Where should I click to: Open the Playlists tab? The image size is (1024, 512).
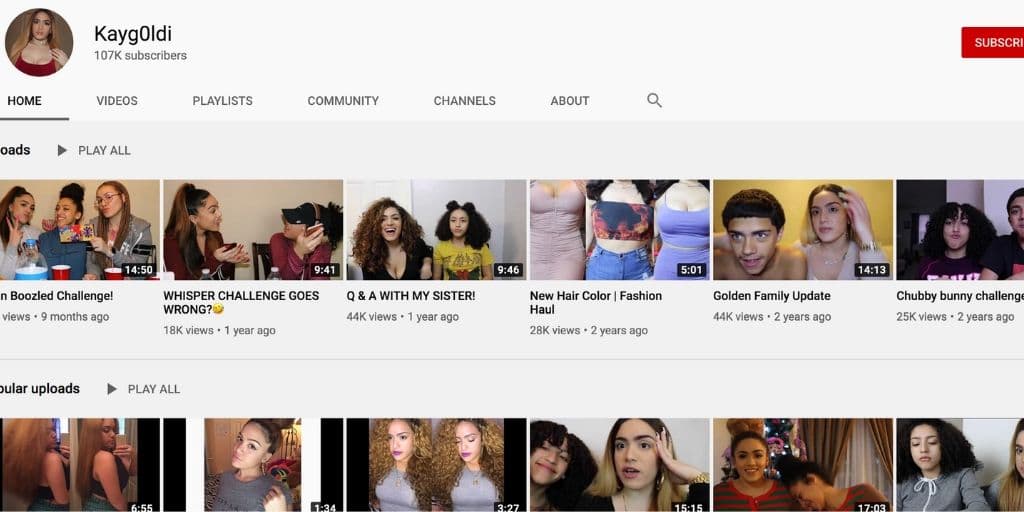pos(223,101)
